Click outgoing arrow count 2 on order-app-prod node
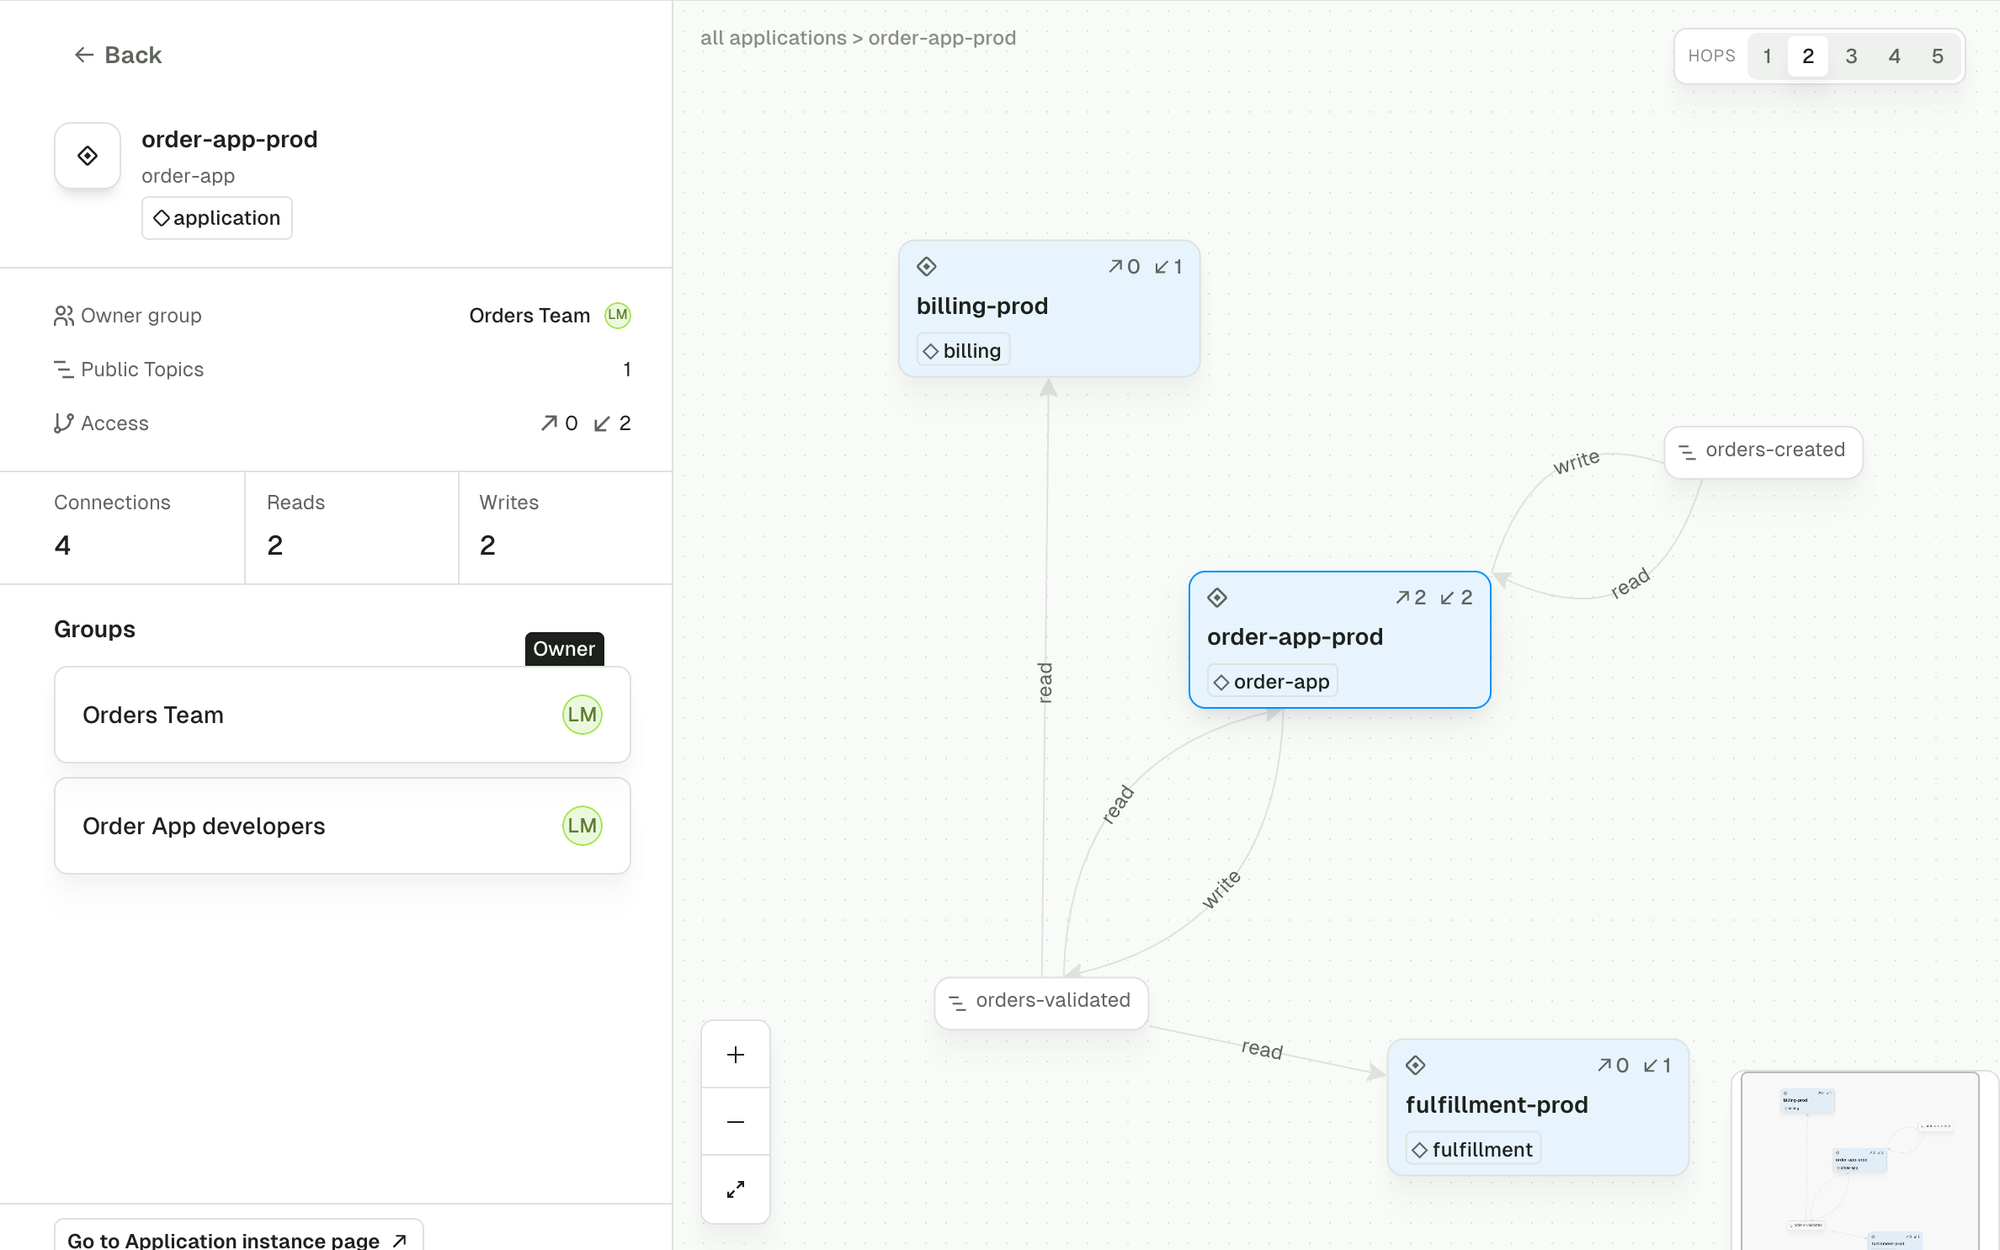Viewport: 2000px width, 1250px height. click(x=1410, y=598)
